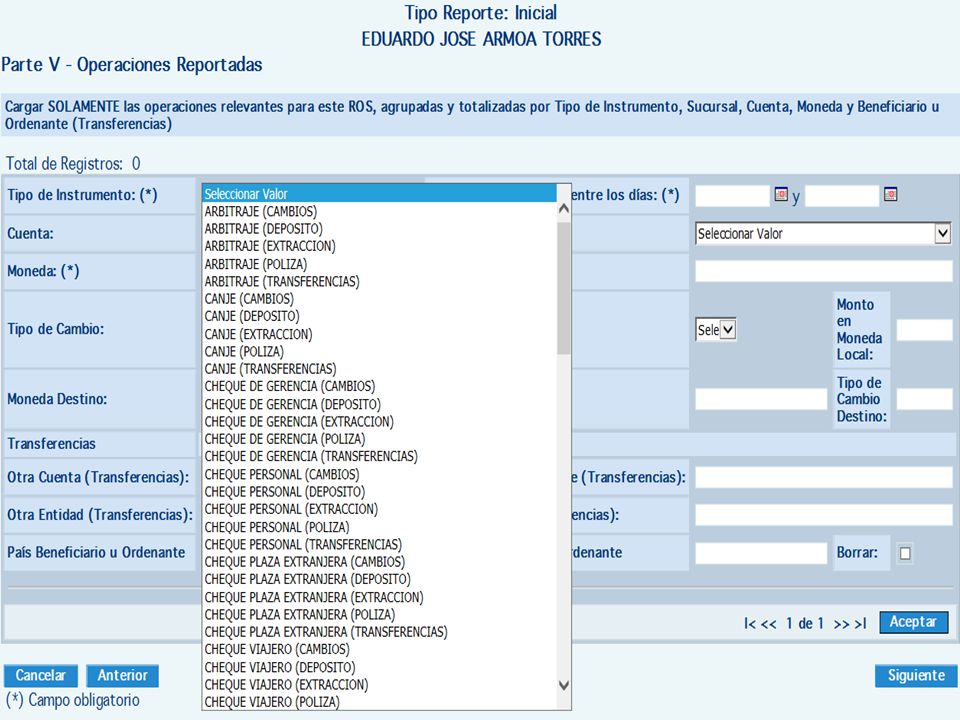960x720 pixels.
Task: Click the Monto en Moneda Local field
Action: pyautogui.click(x=924, y=330)
